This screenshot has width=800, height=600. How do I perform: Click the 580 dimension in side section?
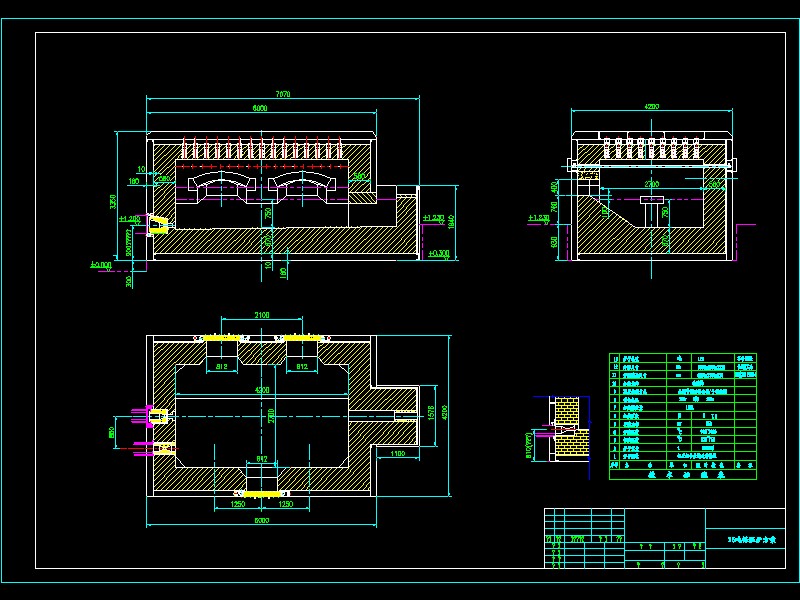715,184
